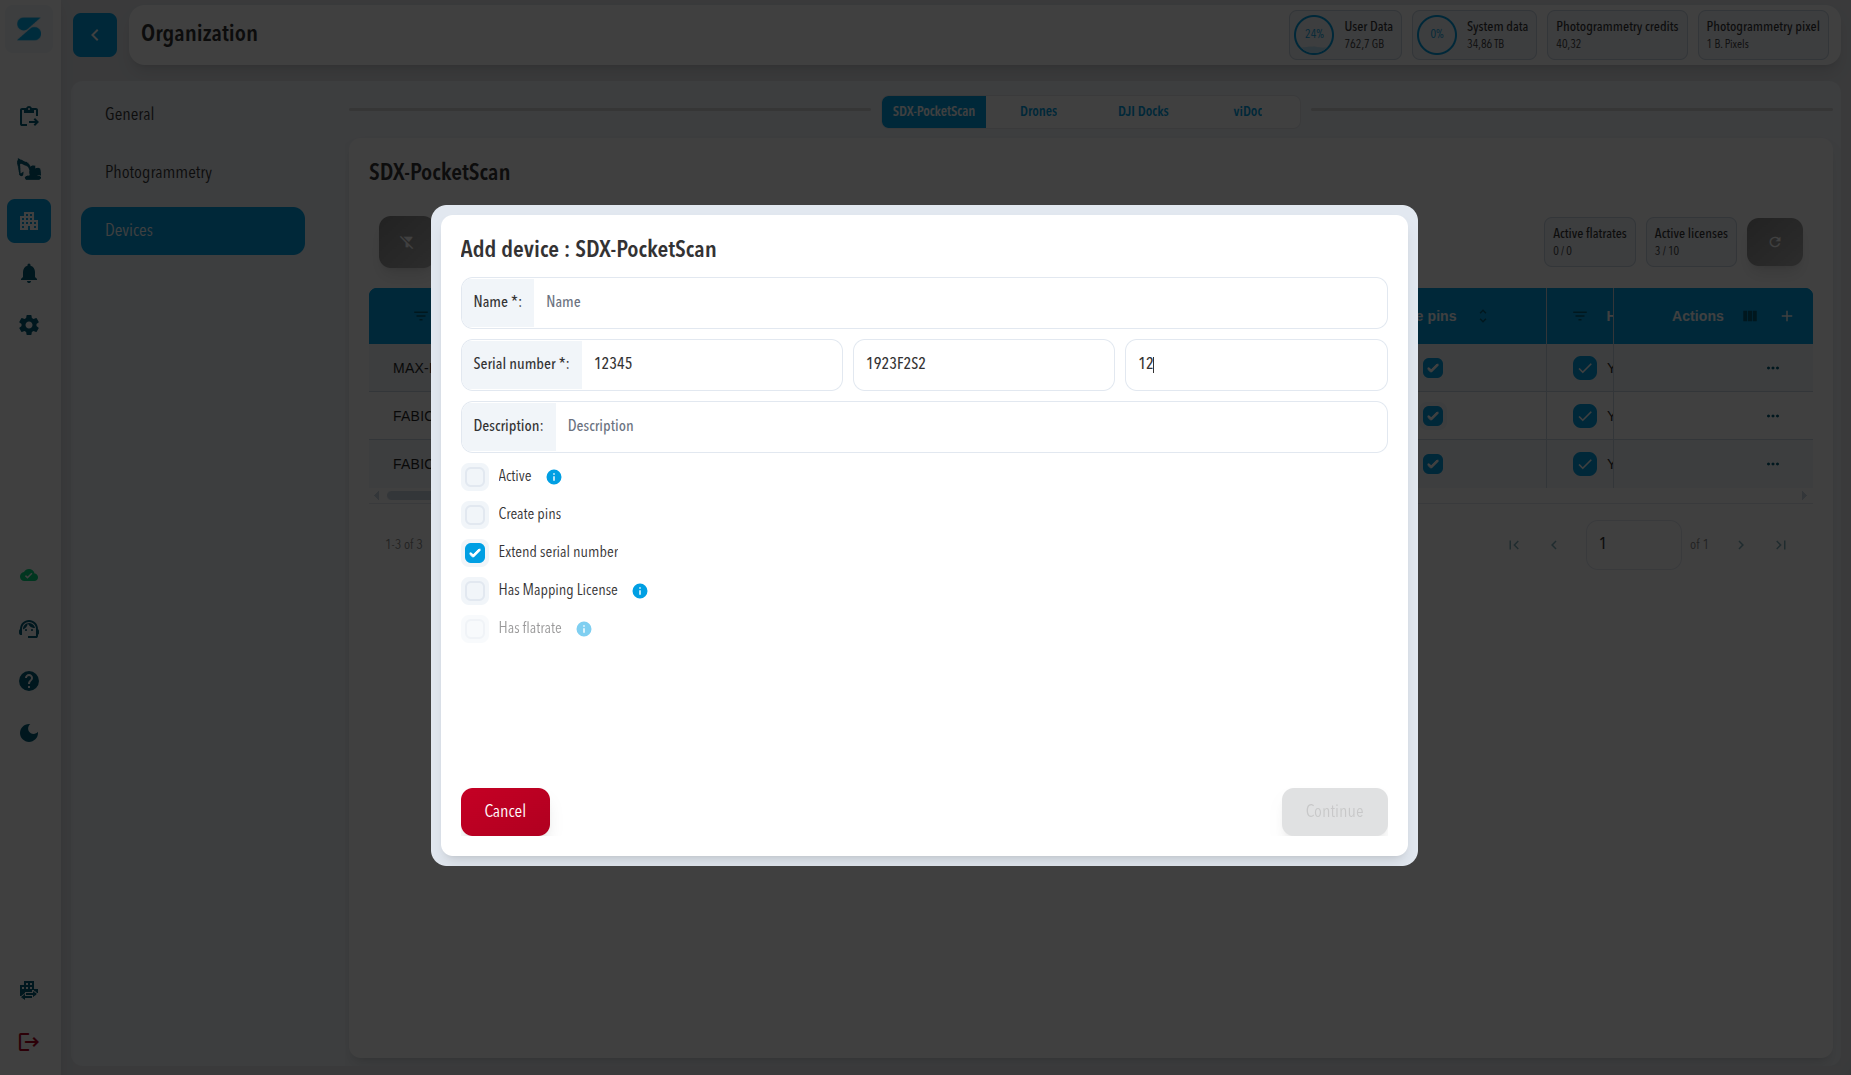Toggle the second checkbox in the third table row

(x=1585, y=464)
